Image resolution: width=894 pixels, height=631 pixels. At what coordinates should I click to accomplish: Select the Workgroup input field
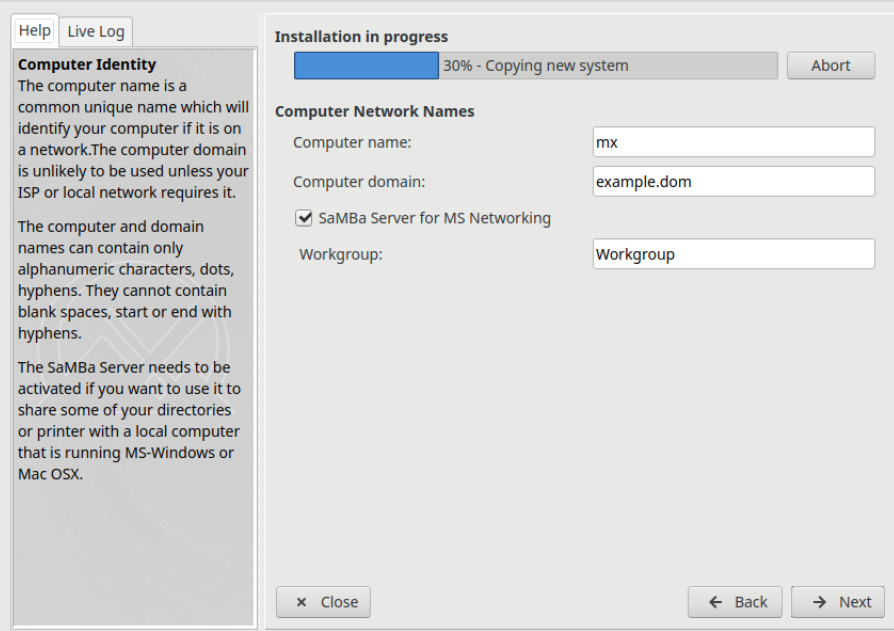click(733, 254)
